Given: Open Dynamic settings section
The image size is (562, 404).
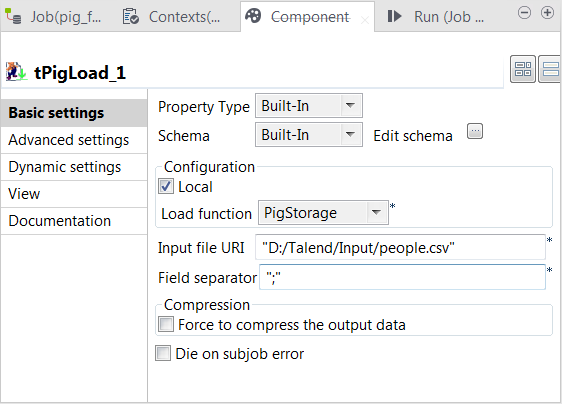Looking at the screenshot, I should click(74, 167).
